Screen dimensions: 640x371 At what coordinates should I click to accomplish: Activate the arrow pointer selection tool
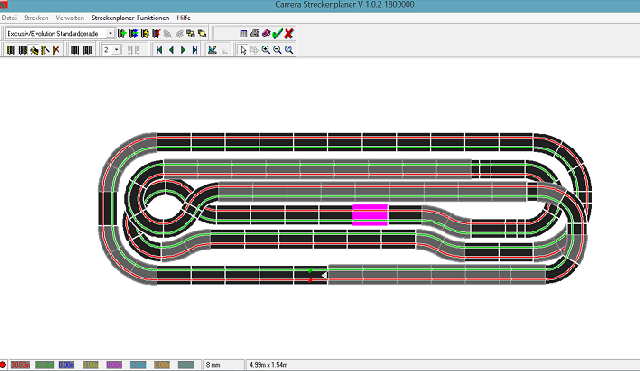(x=243, y=50)
